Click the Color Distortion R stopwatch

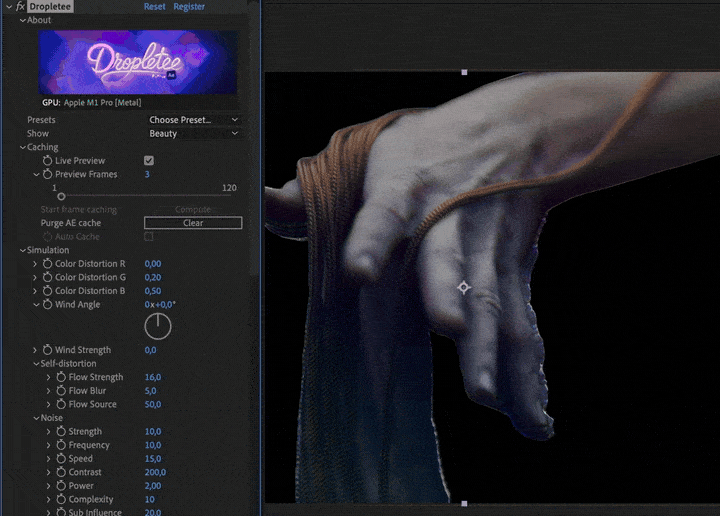point(47,264)
